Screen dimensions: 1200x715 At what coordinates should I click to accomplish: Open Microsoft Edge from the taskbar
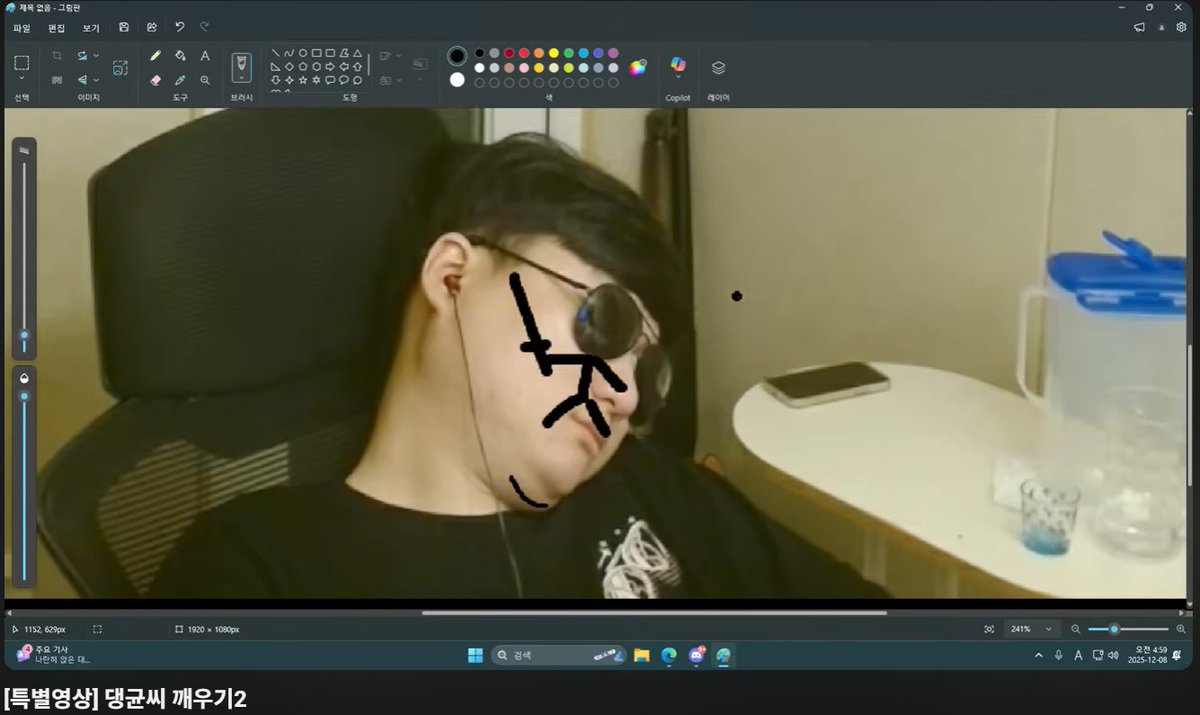(x=669, y=655)
